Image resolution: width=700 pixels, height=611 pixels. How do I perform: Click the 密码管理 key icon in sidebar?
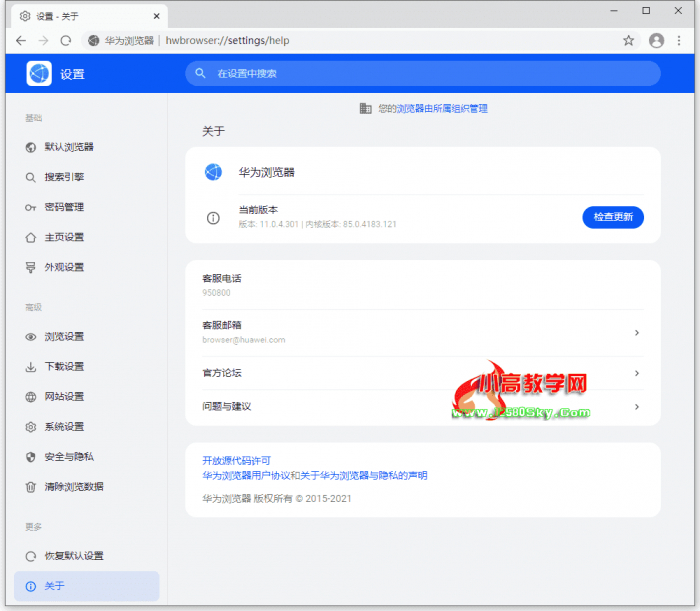pos(30,208)
